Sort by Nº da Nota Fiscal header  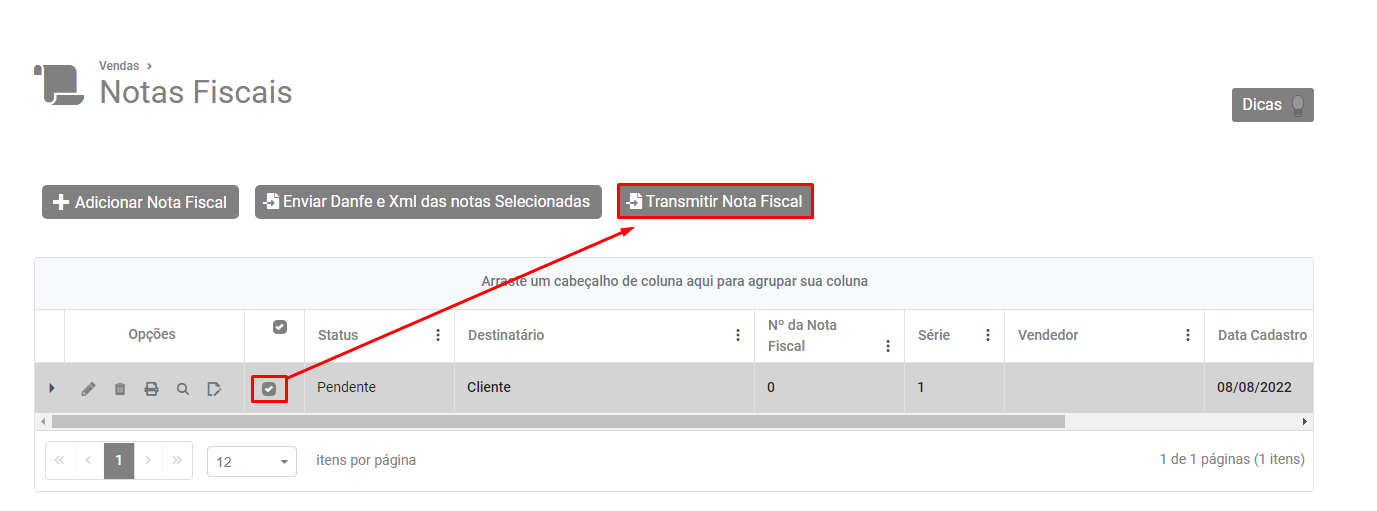coord(803,335)
